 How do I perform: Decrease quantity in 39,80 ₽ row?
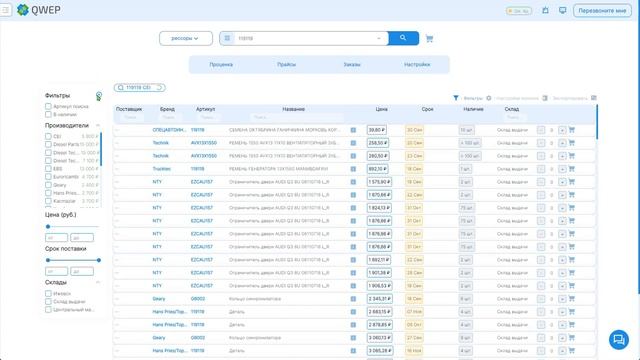(541, 130)
